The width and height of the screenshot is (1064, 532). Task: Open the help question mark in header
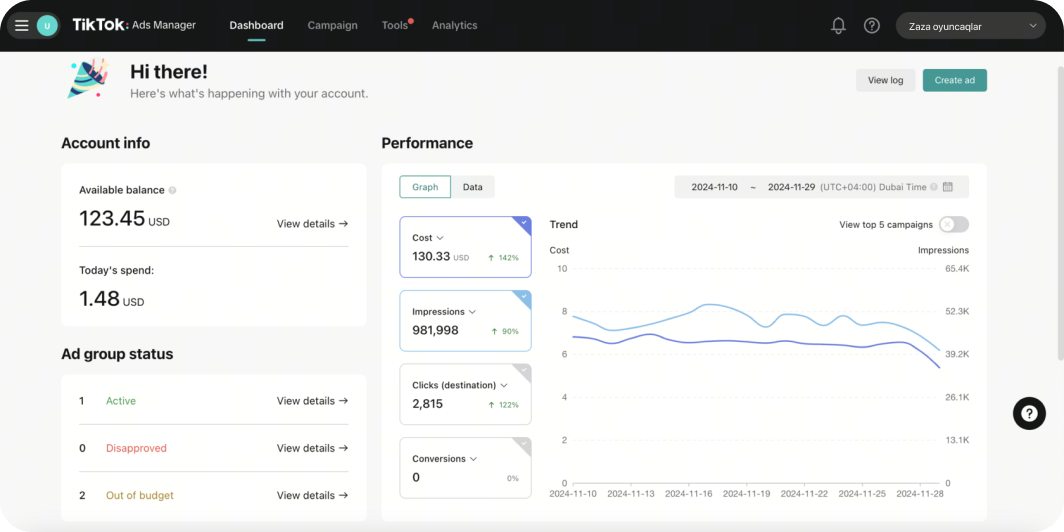tap(872, 26)
